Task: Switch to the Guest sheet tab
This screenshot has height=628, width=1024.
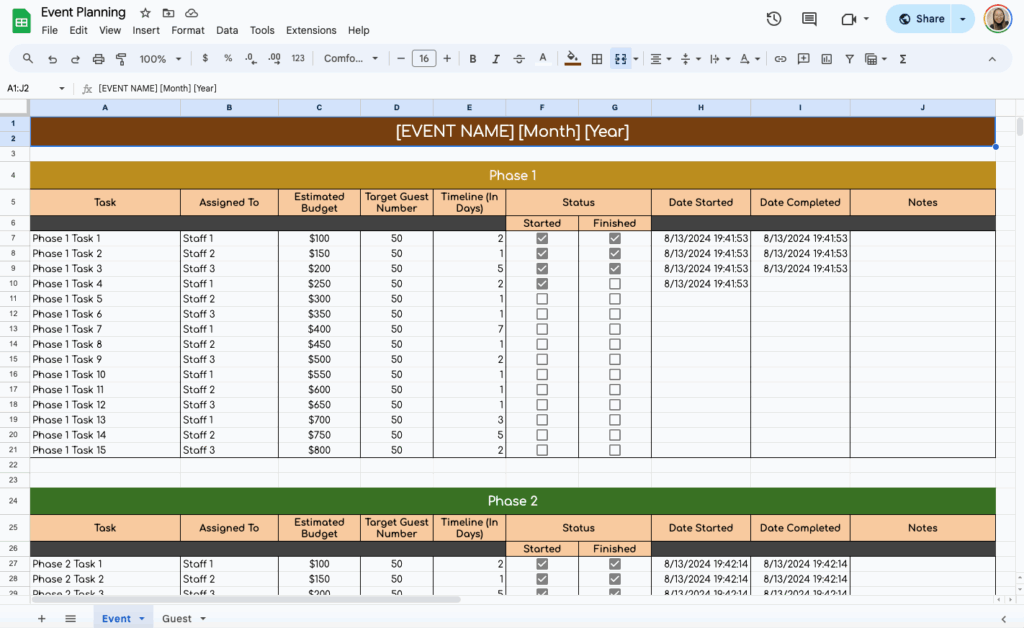Action: tap(176, 618)
